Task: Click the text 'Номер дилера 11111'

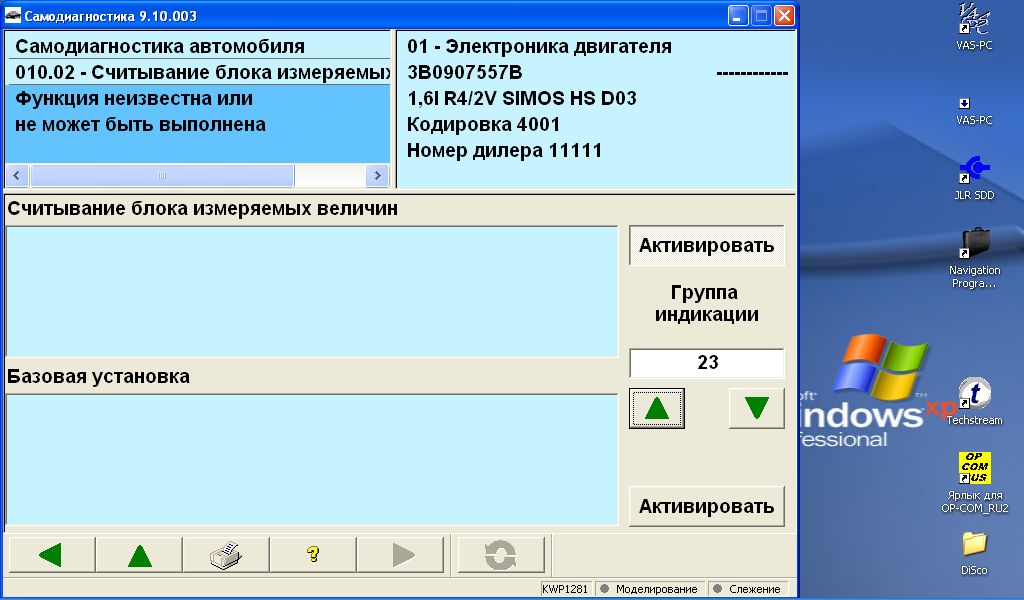Action: (x=504, y=151)
